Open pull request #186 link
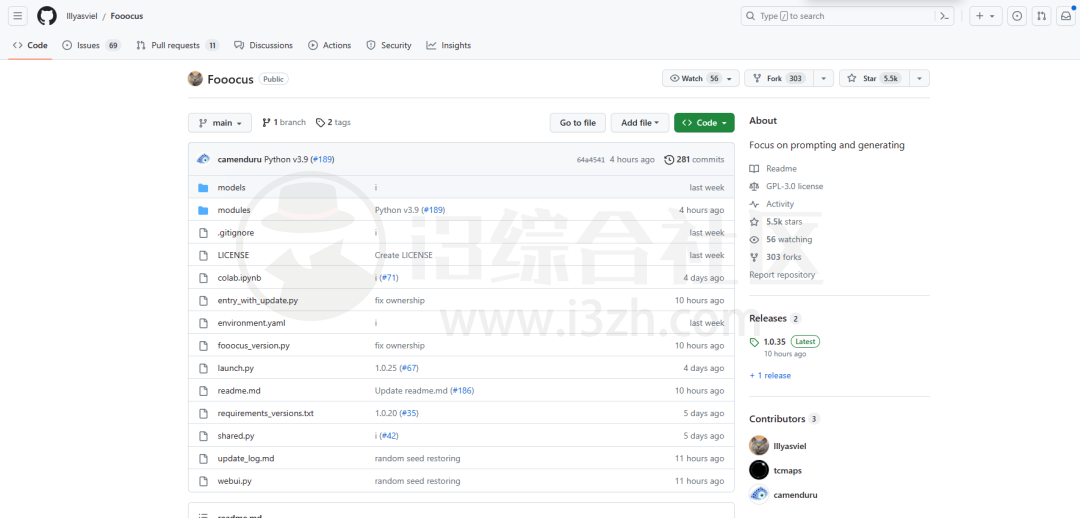The width and height of the screenshot is (1080, 518). pos(461,391)
